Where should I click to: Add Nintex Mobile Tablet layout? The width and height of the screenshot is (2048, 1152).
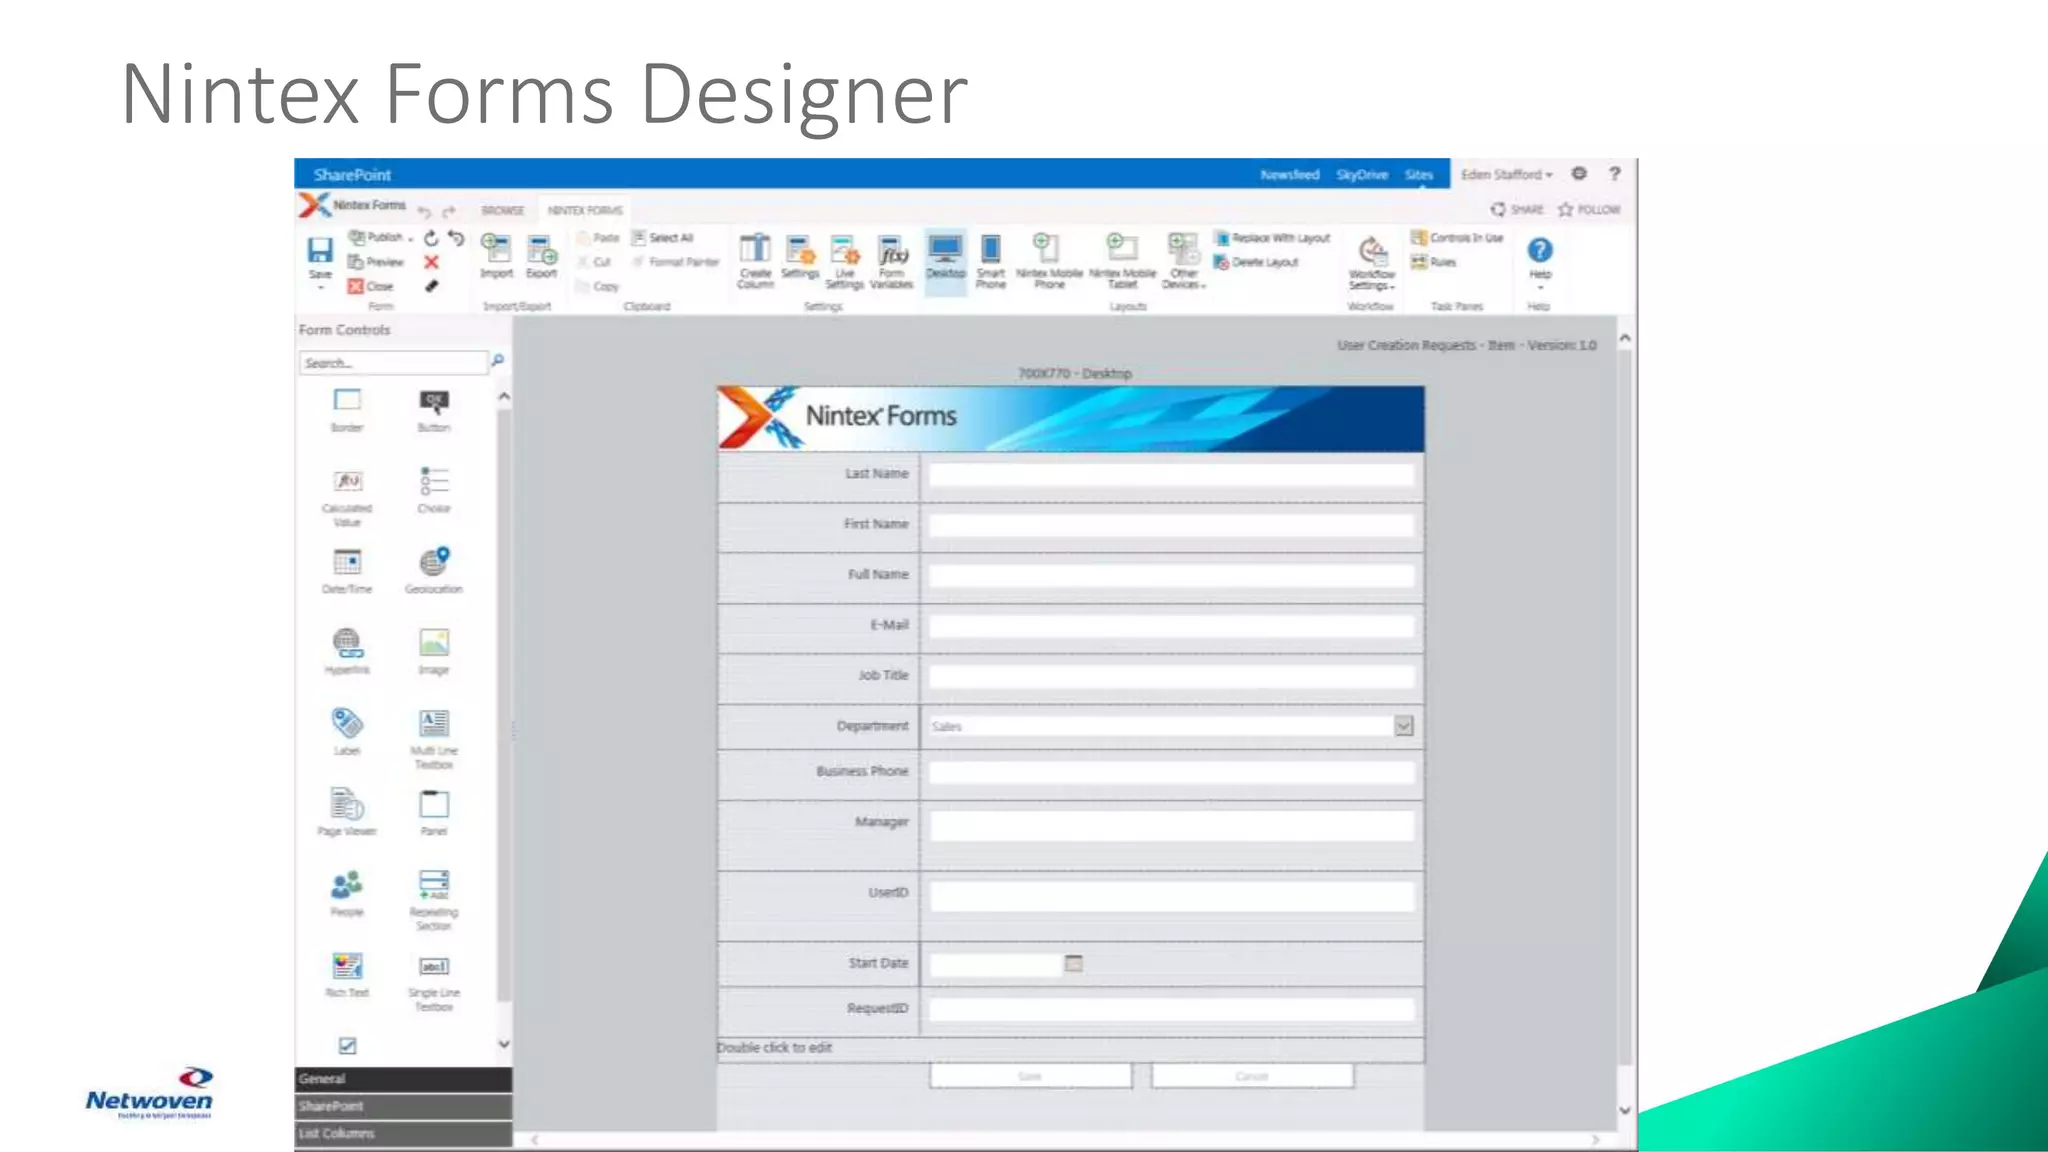[1122, 261]
